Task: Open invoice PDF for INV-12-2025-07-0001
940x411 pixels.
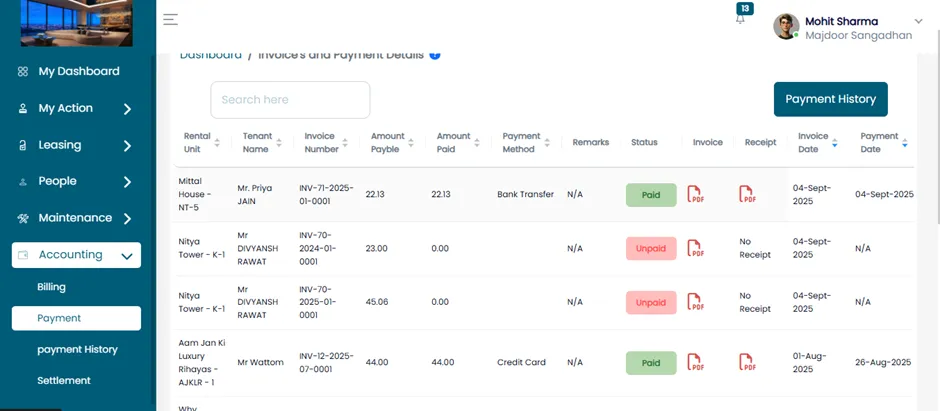Action: 695,362
